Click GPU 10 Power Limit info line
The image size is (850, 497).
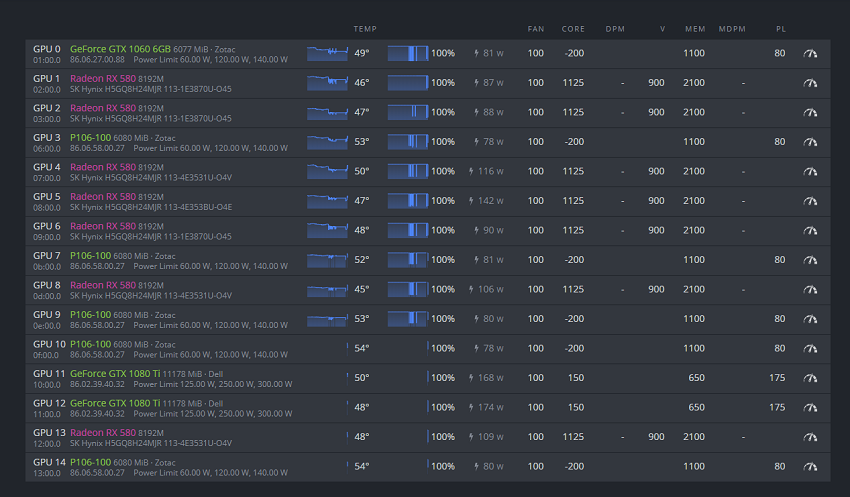[x=210, y=355]
